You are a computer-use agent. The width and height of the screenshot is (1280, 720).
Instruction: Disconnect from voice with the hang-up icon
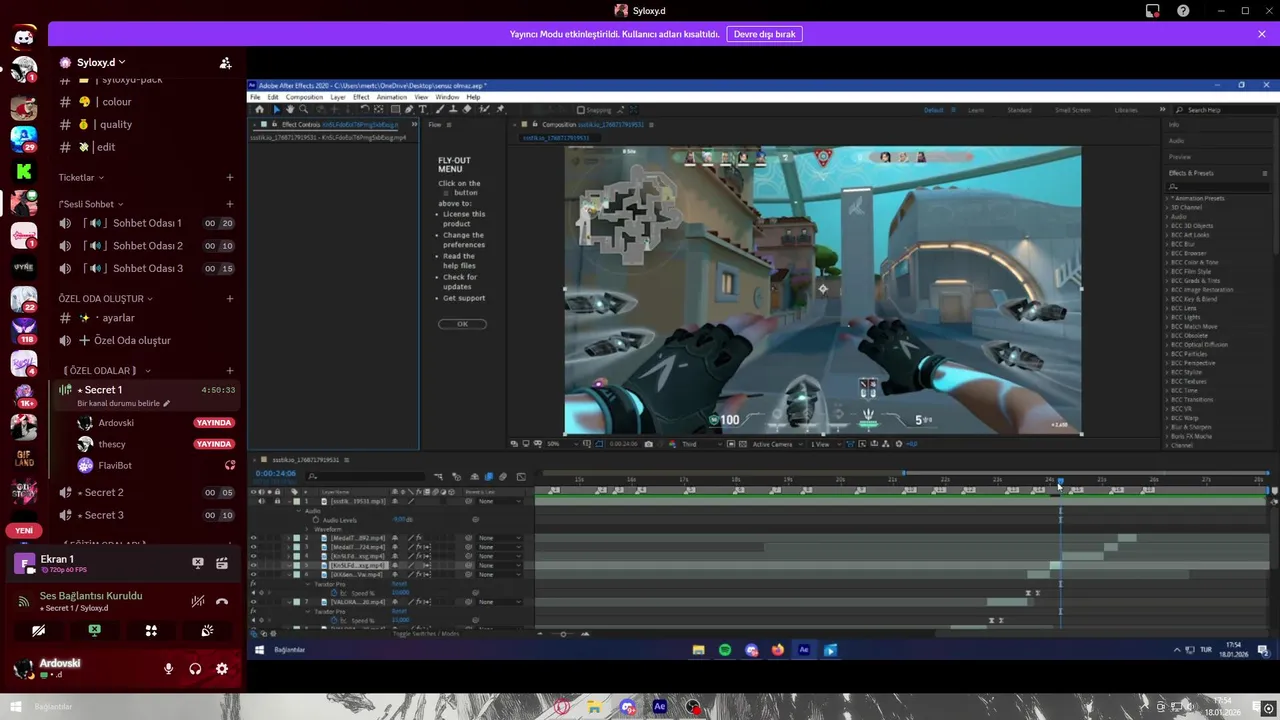pyautogui.click(x=222, y=601)
